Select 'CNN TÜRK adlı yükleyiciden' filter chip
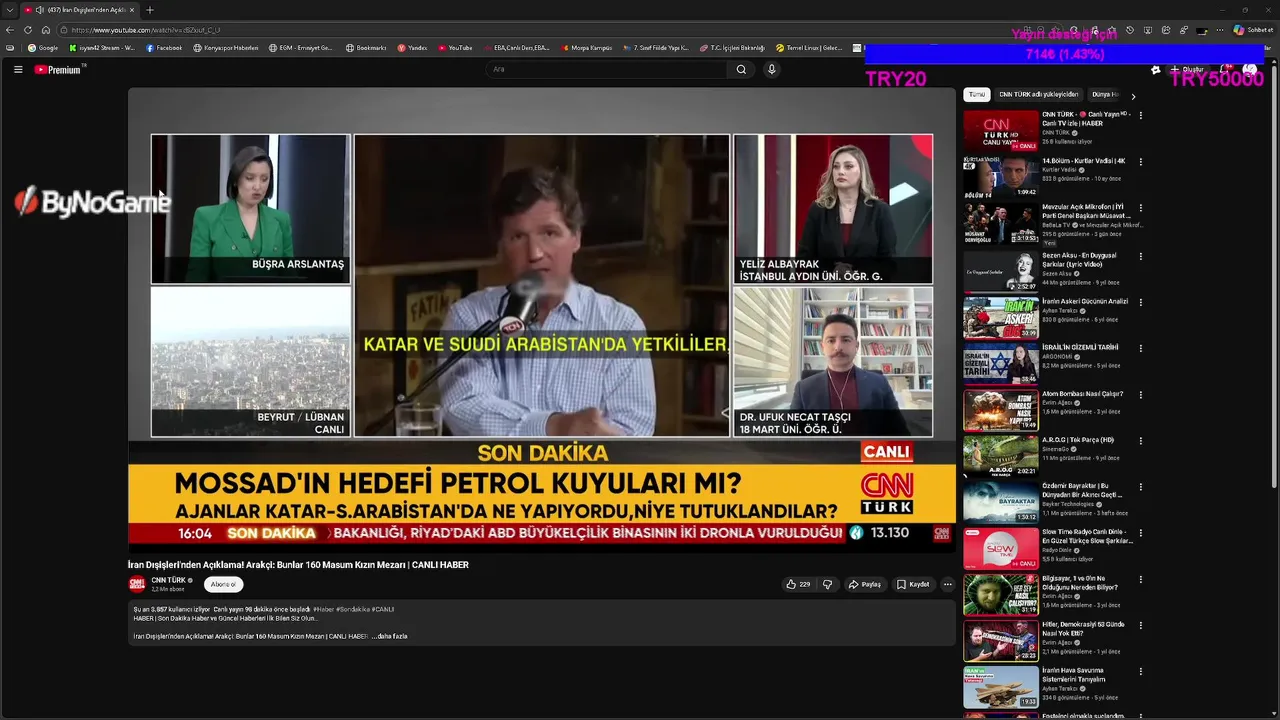The width and height of the screenshot is (1280, 720). click(x=1039, y=95)
